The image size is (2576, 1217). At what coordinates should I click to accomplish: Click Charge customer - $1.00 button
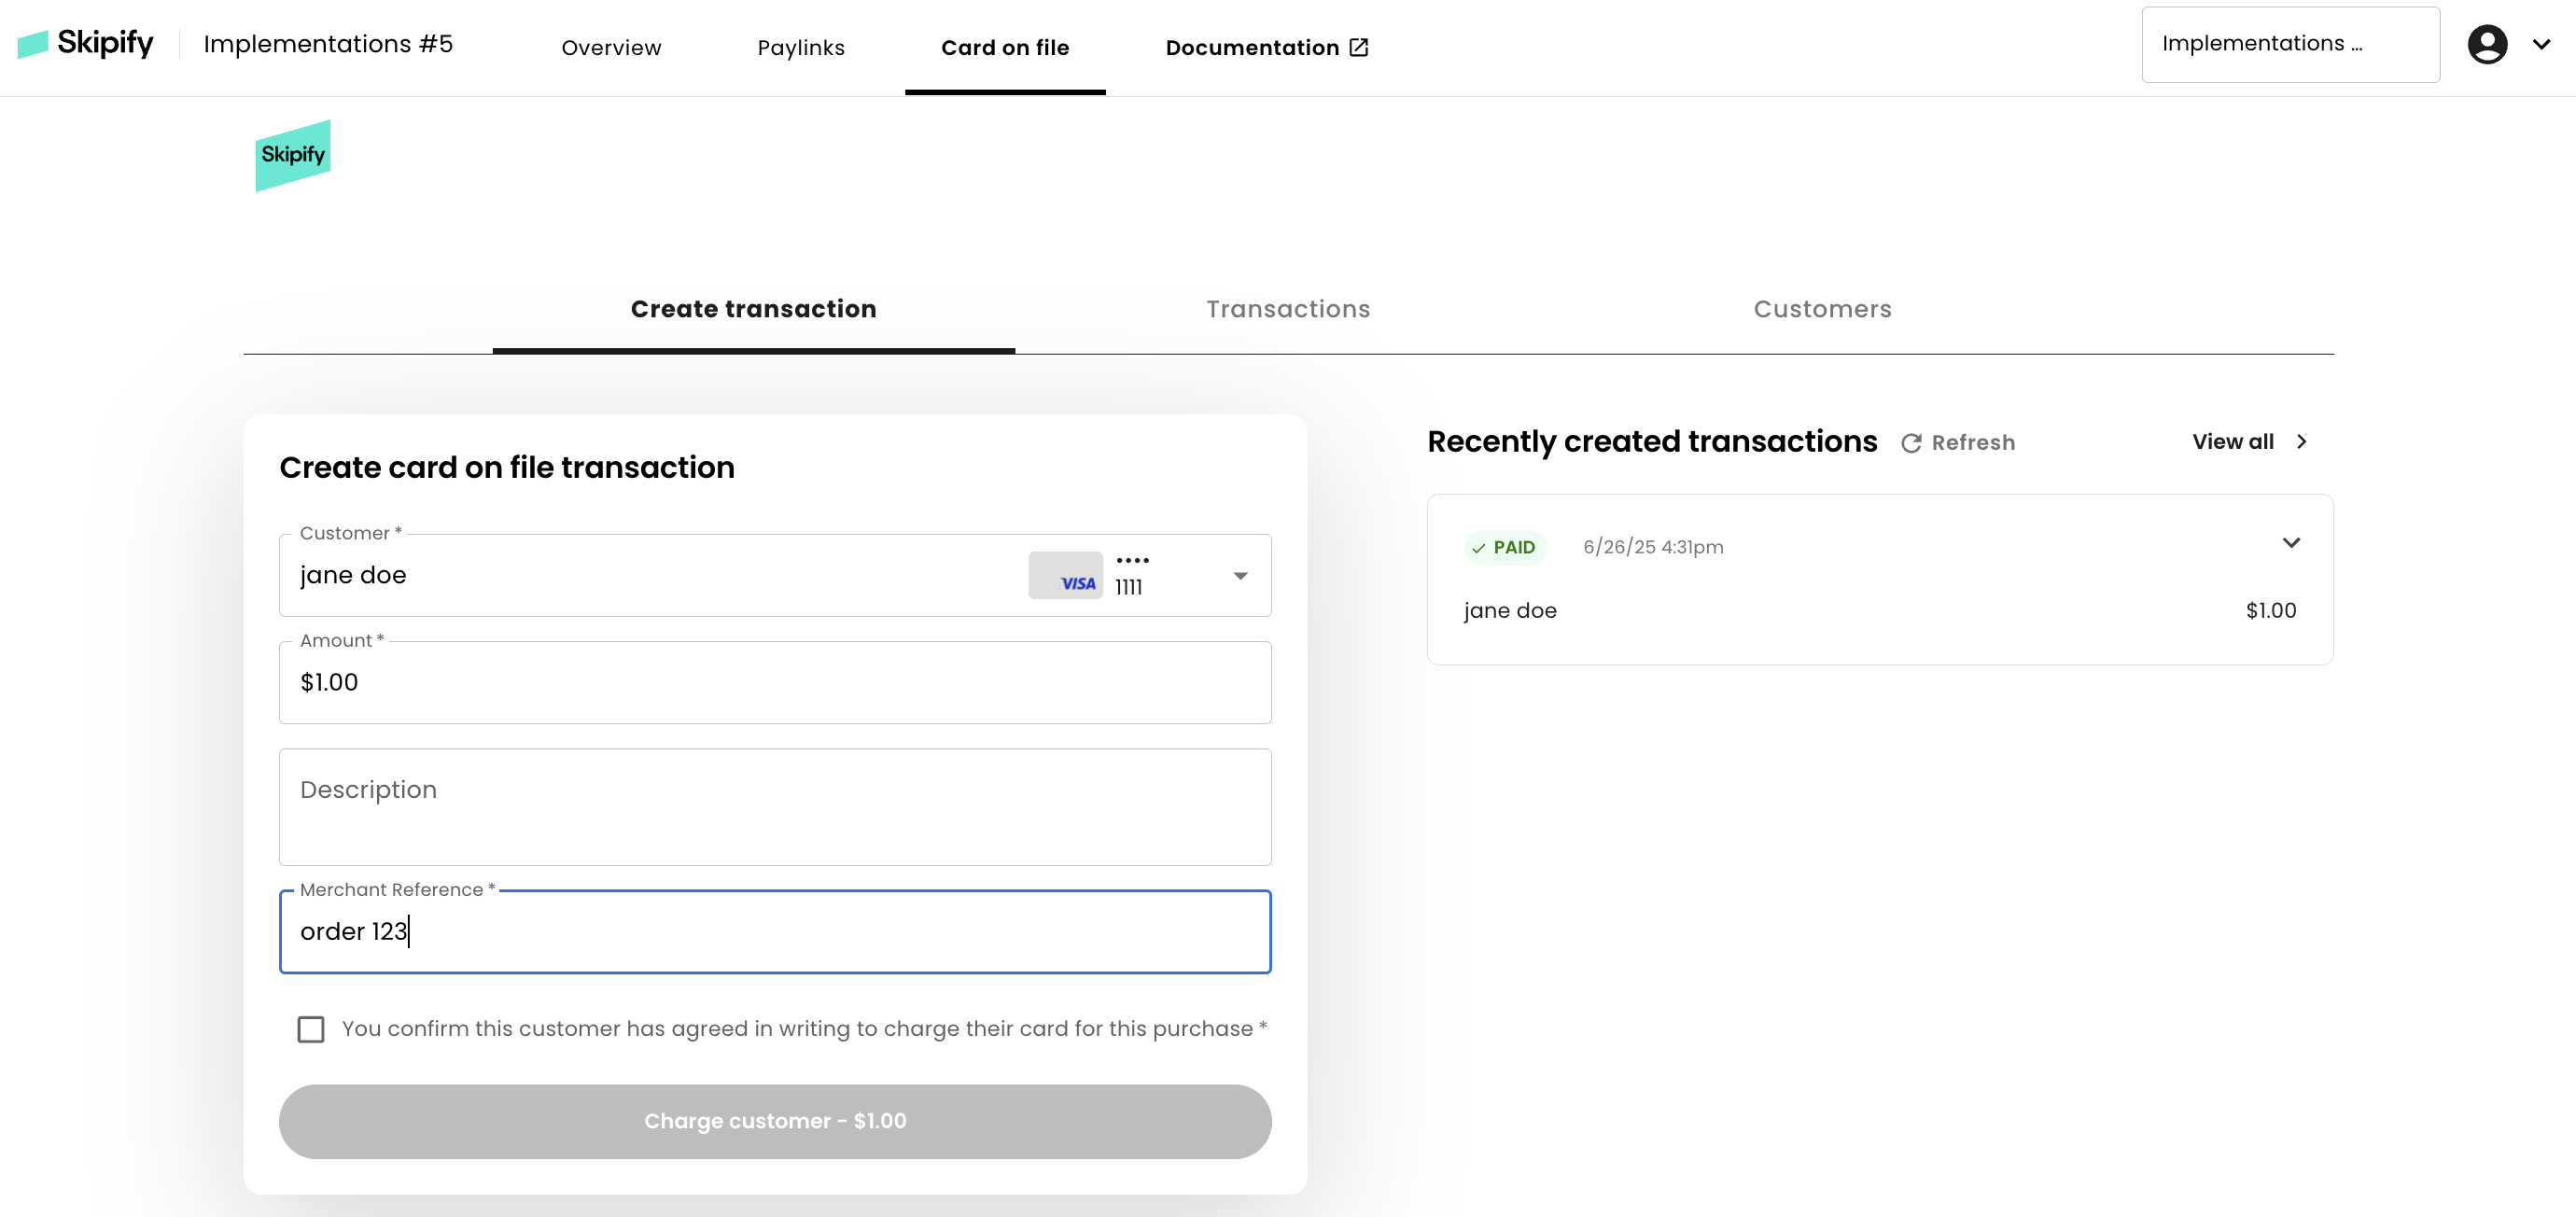pos(775,1121)
